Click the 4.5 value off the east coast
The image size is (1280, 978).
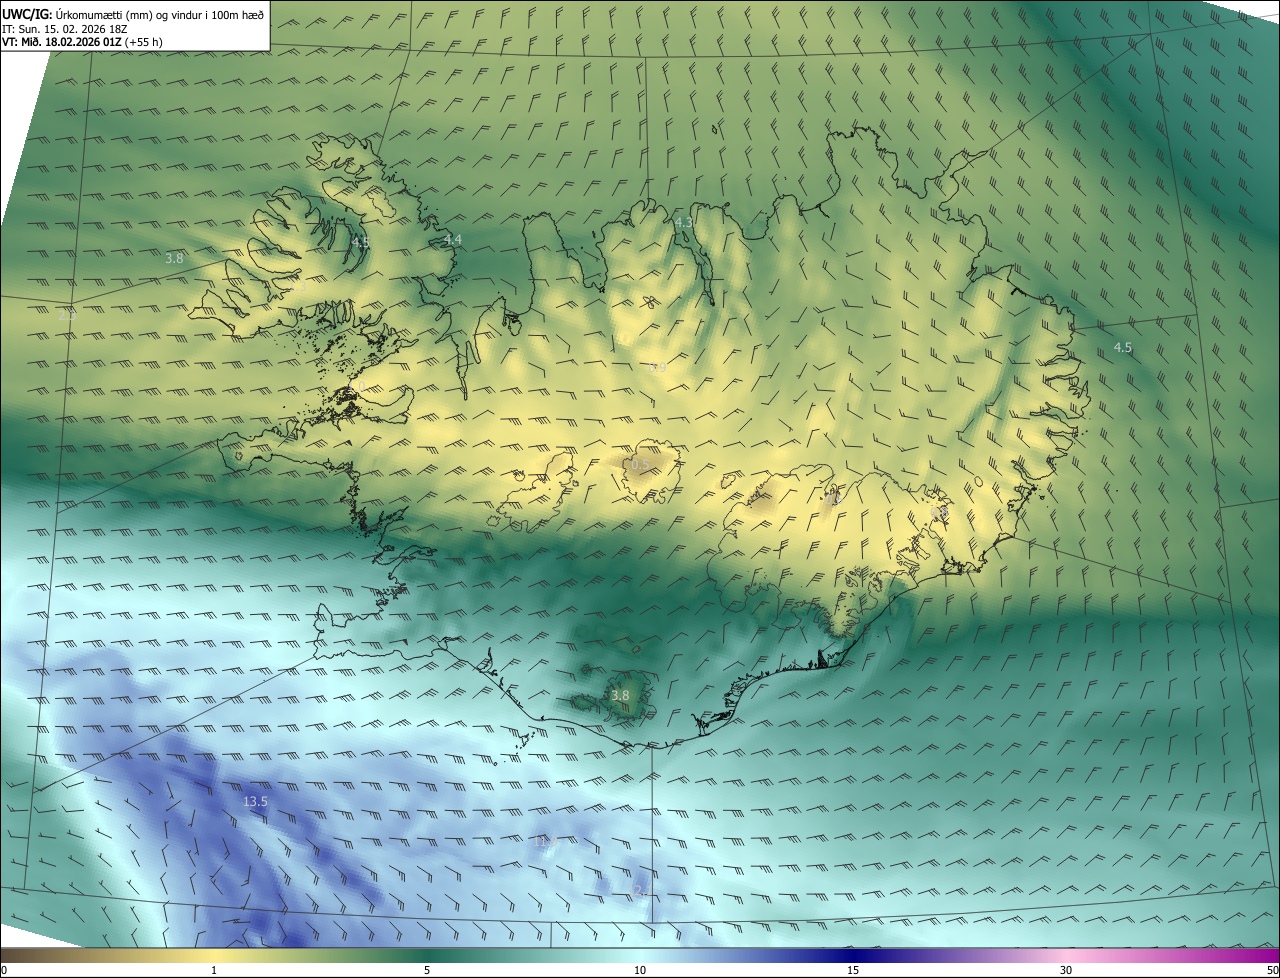tap(1123, 348)
